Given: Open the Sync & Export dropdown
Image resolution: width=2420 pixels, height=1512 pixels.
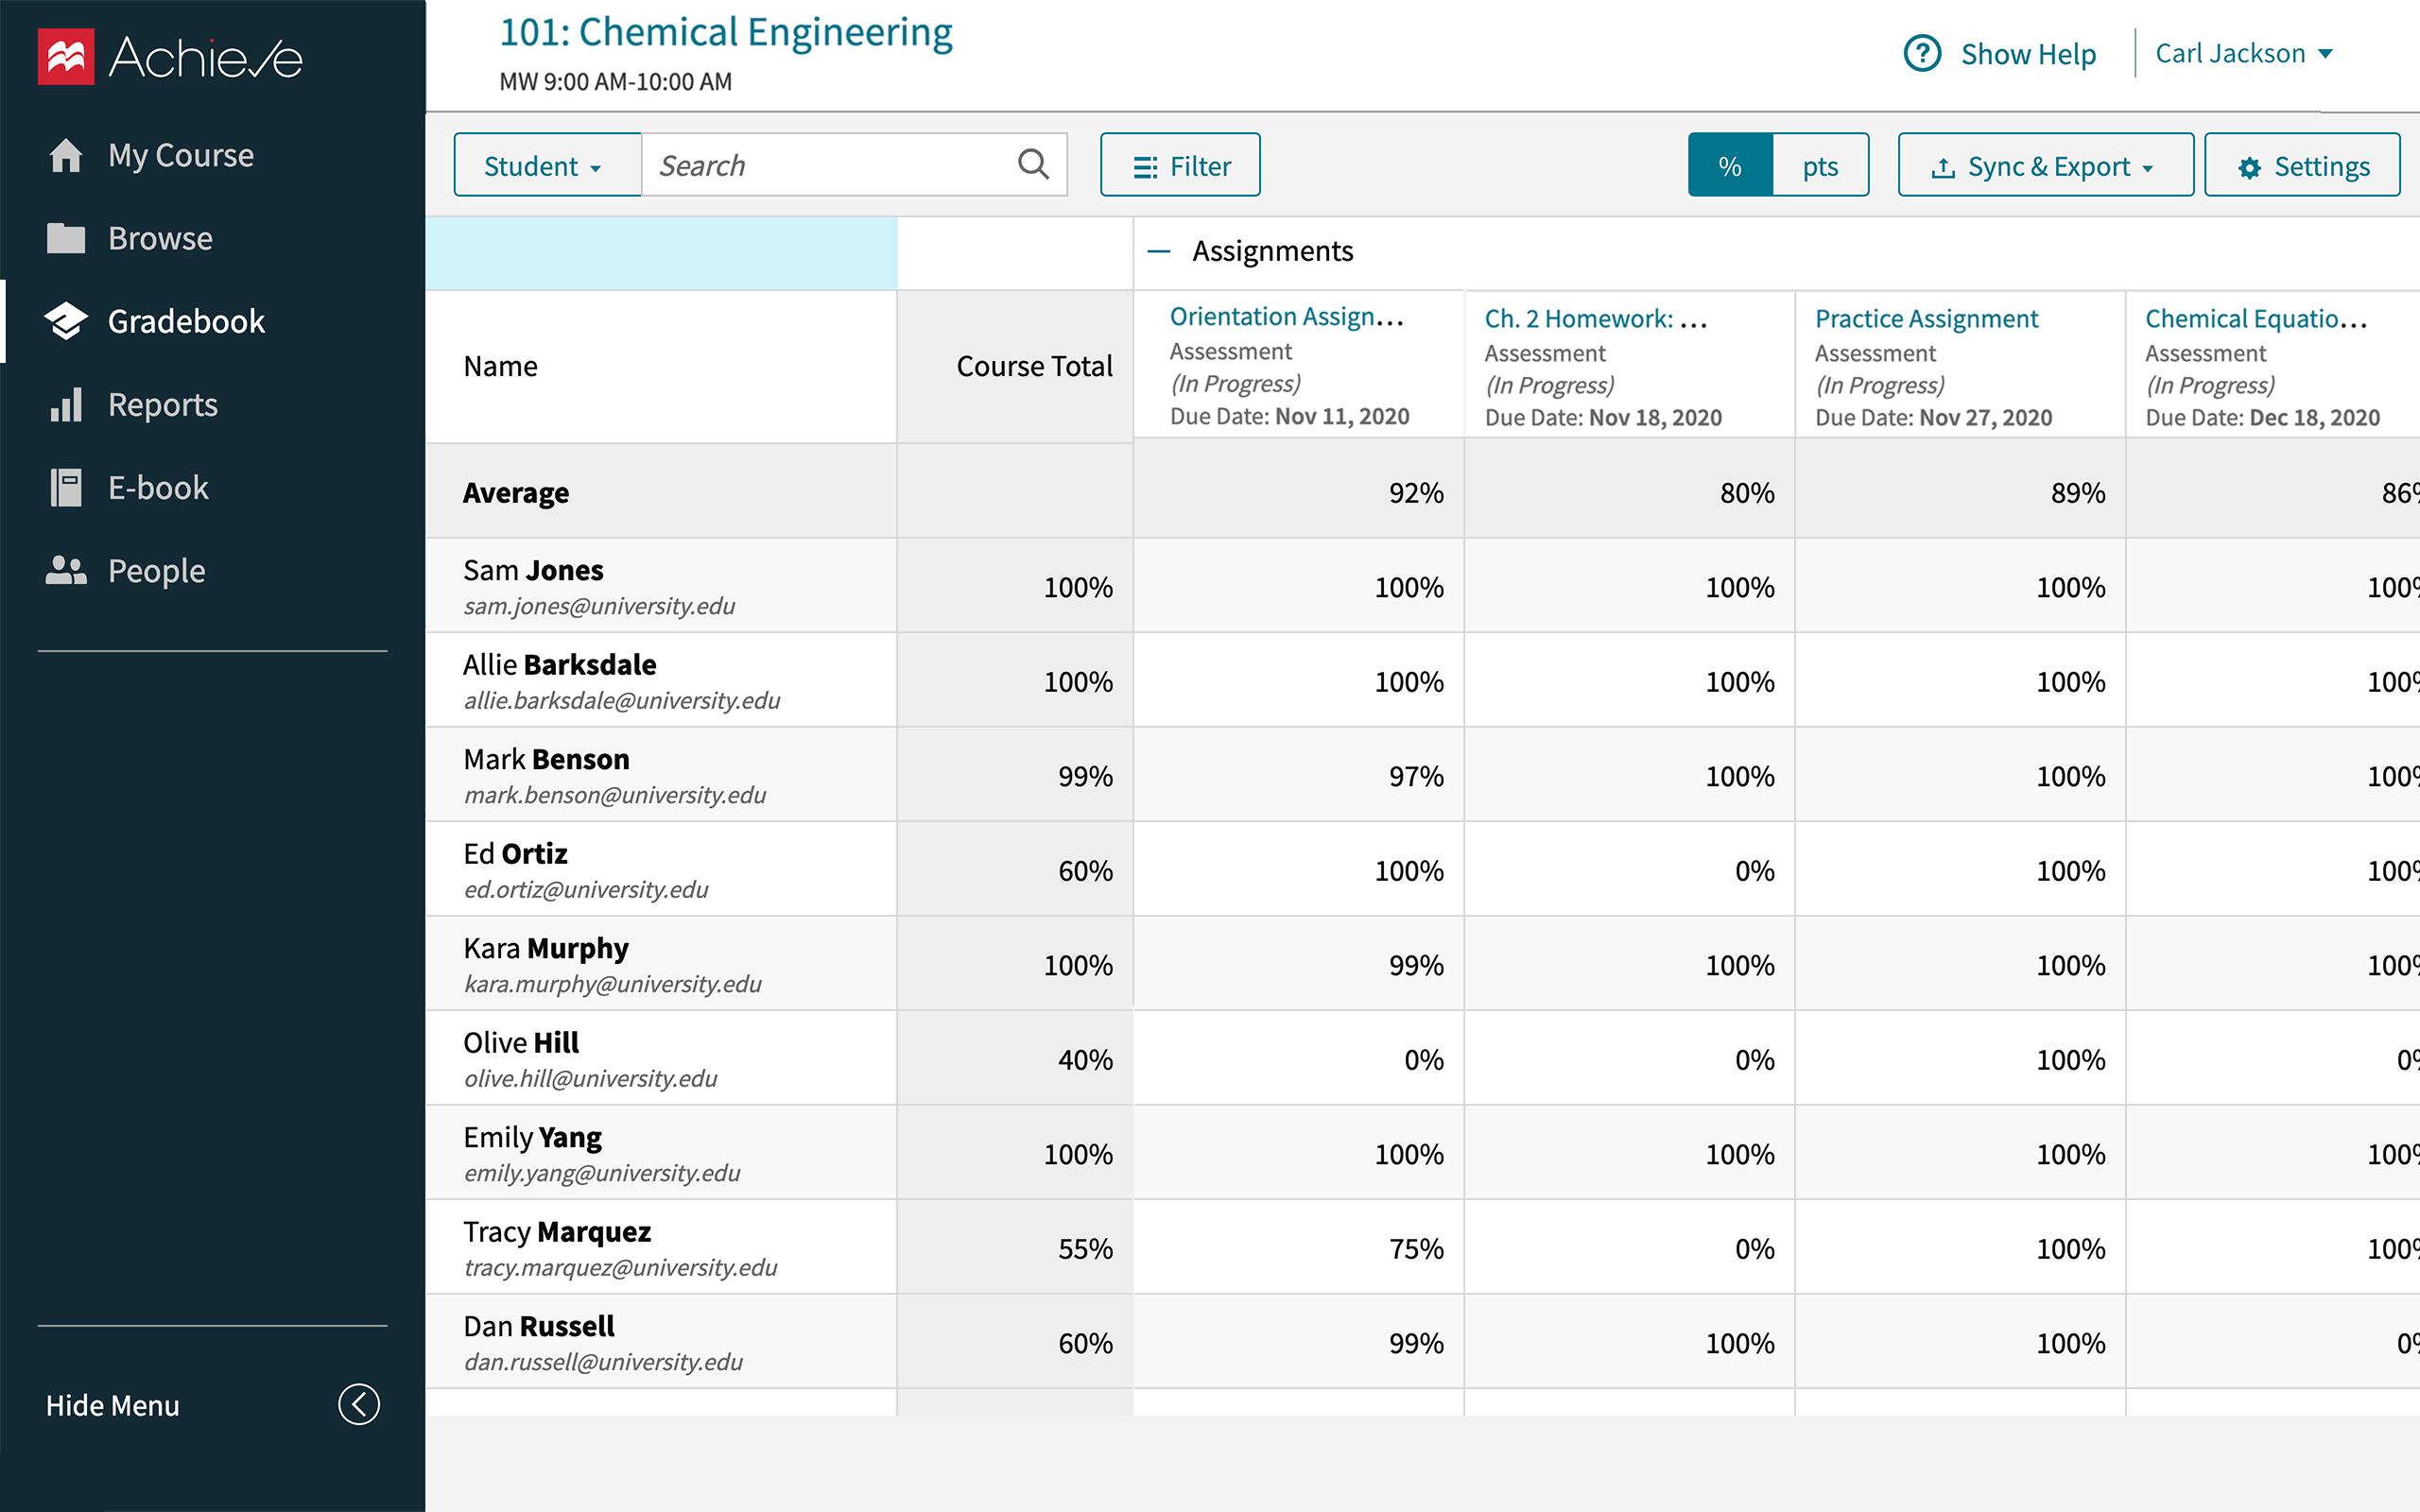Looking at the screenshot, I should pyautogui.click(x=2044, y=166).
